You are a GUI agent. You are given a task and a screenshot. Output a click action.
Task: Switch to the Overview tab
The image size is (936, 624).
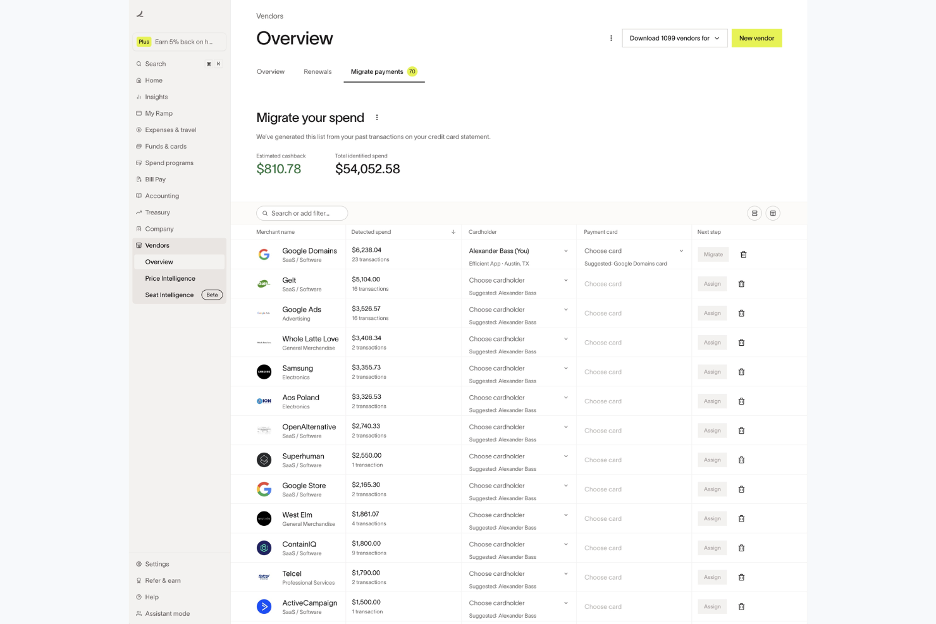click(270, 72)
